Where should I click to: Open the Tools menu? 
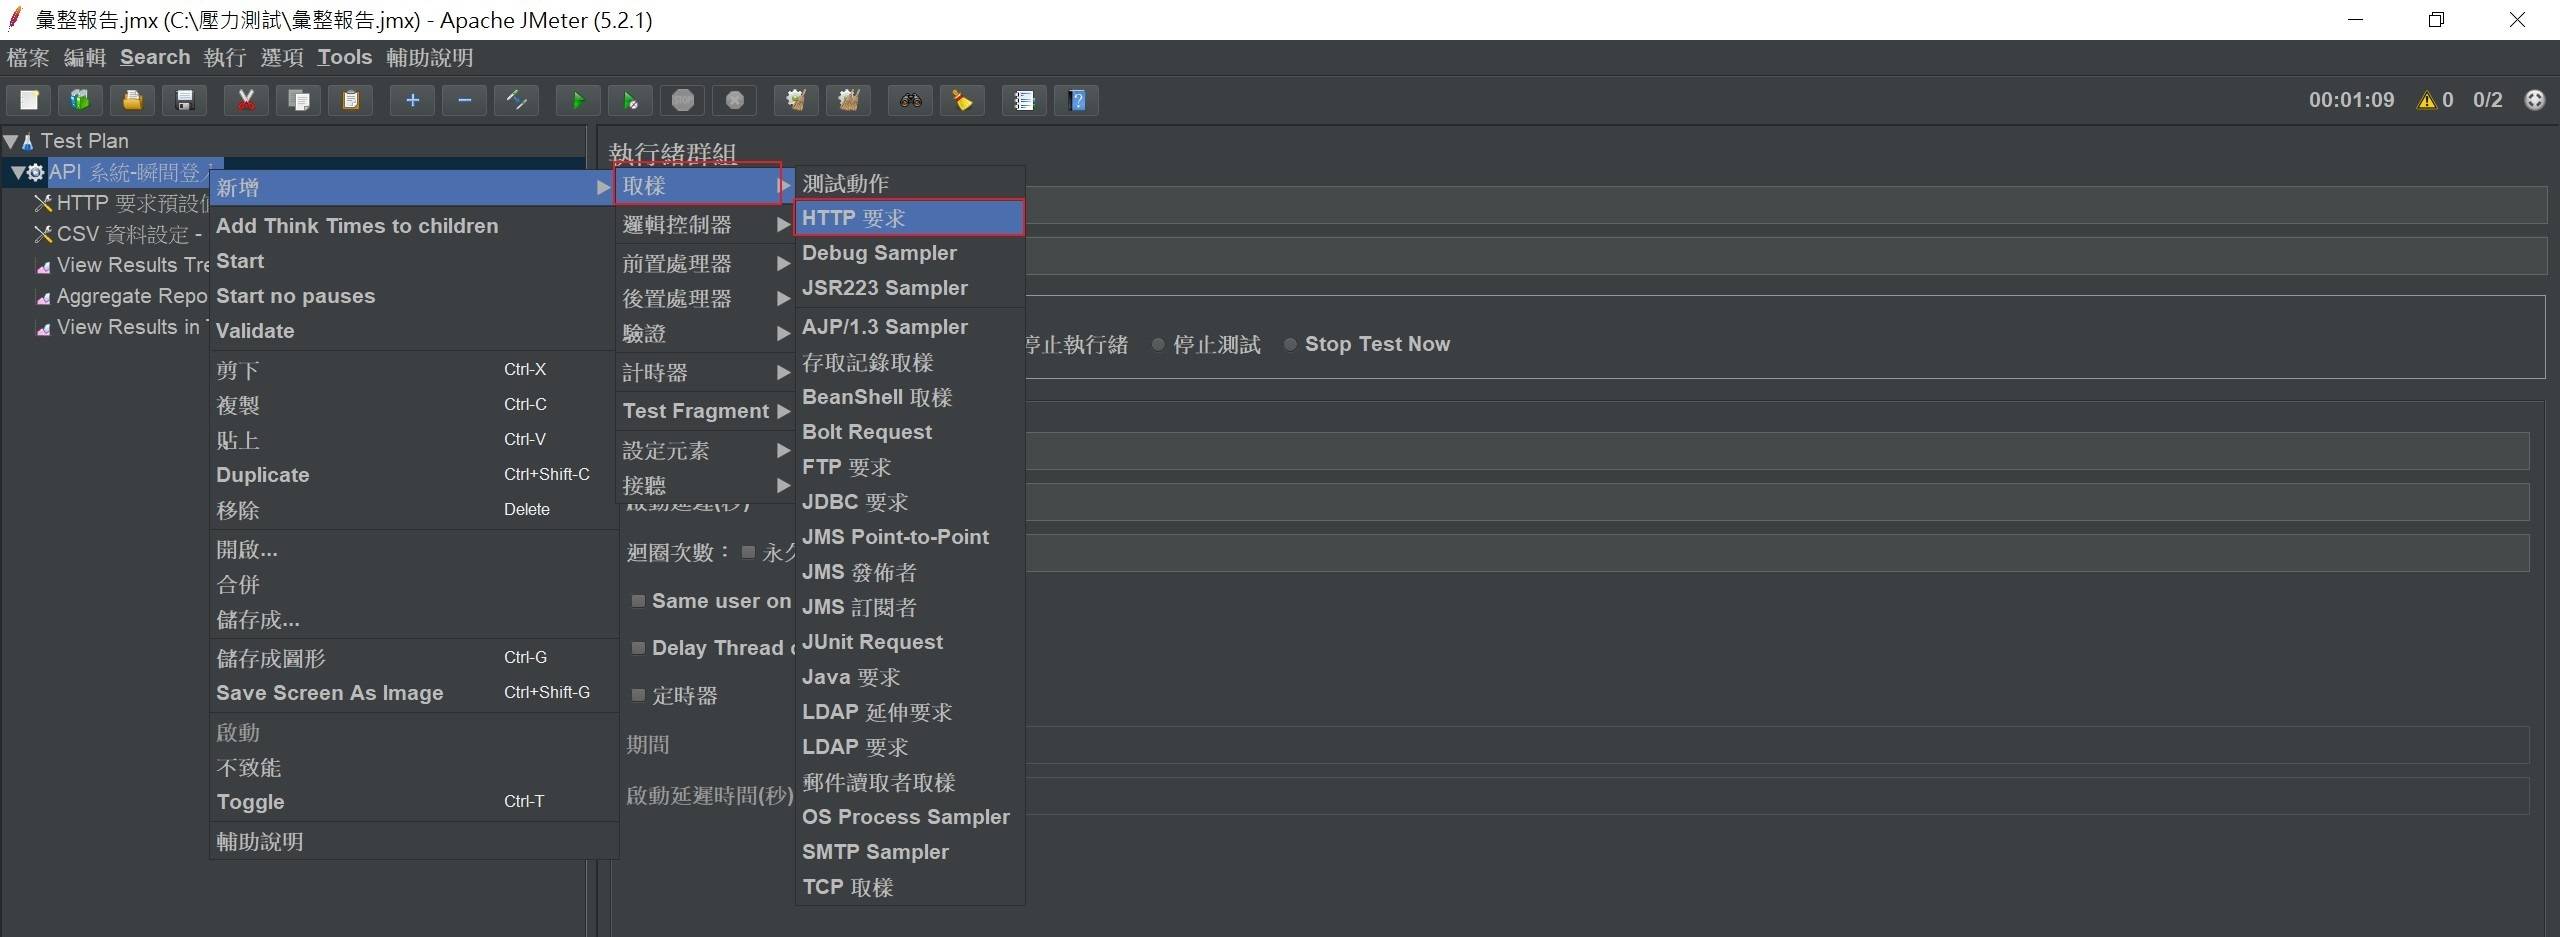(345, 57)
